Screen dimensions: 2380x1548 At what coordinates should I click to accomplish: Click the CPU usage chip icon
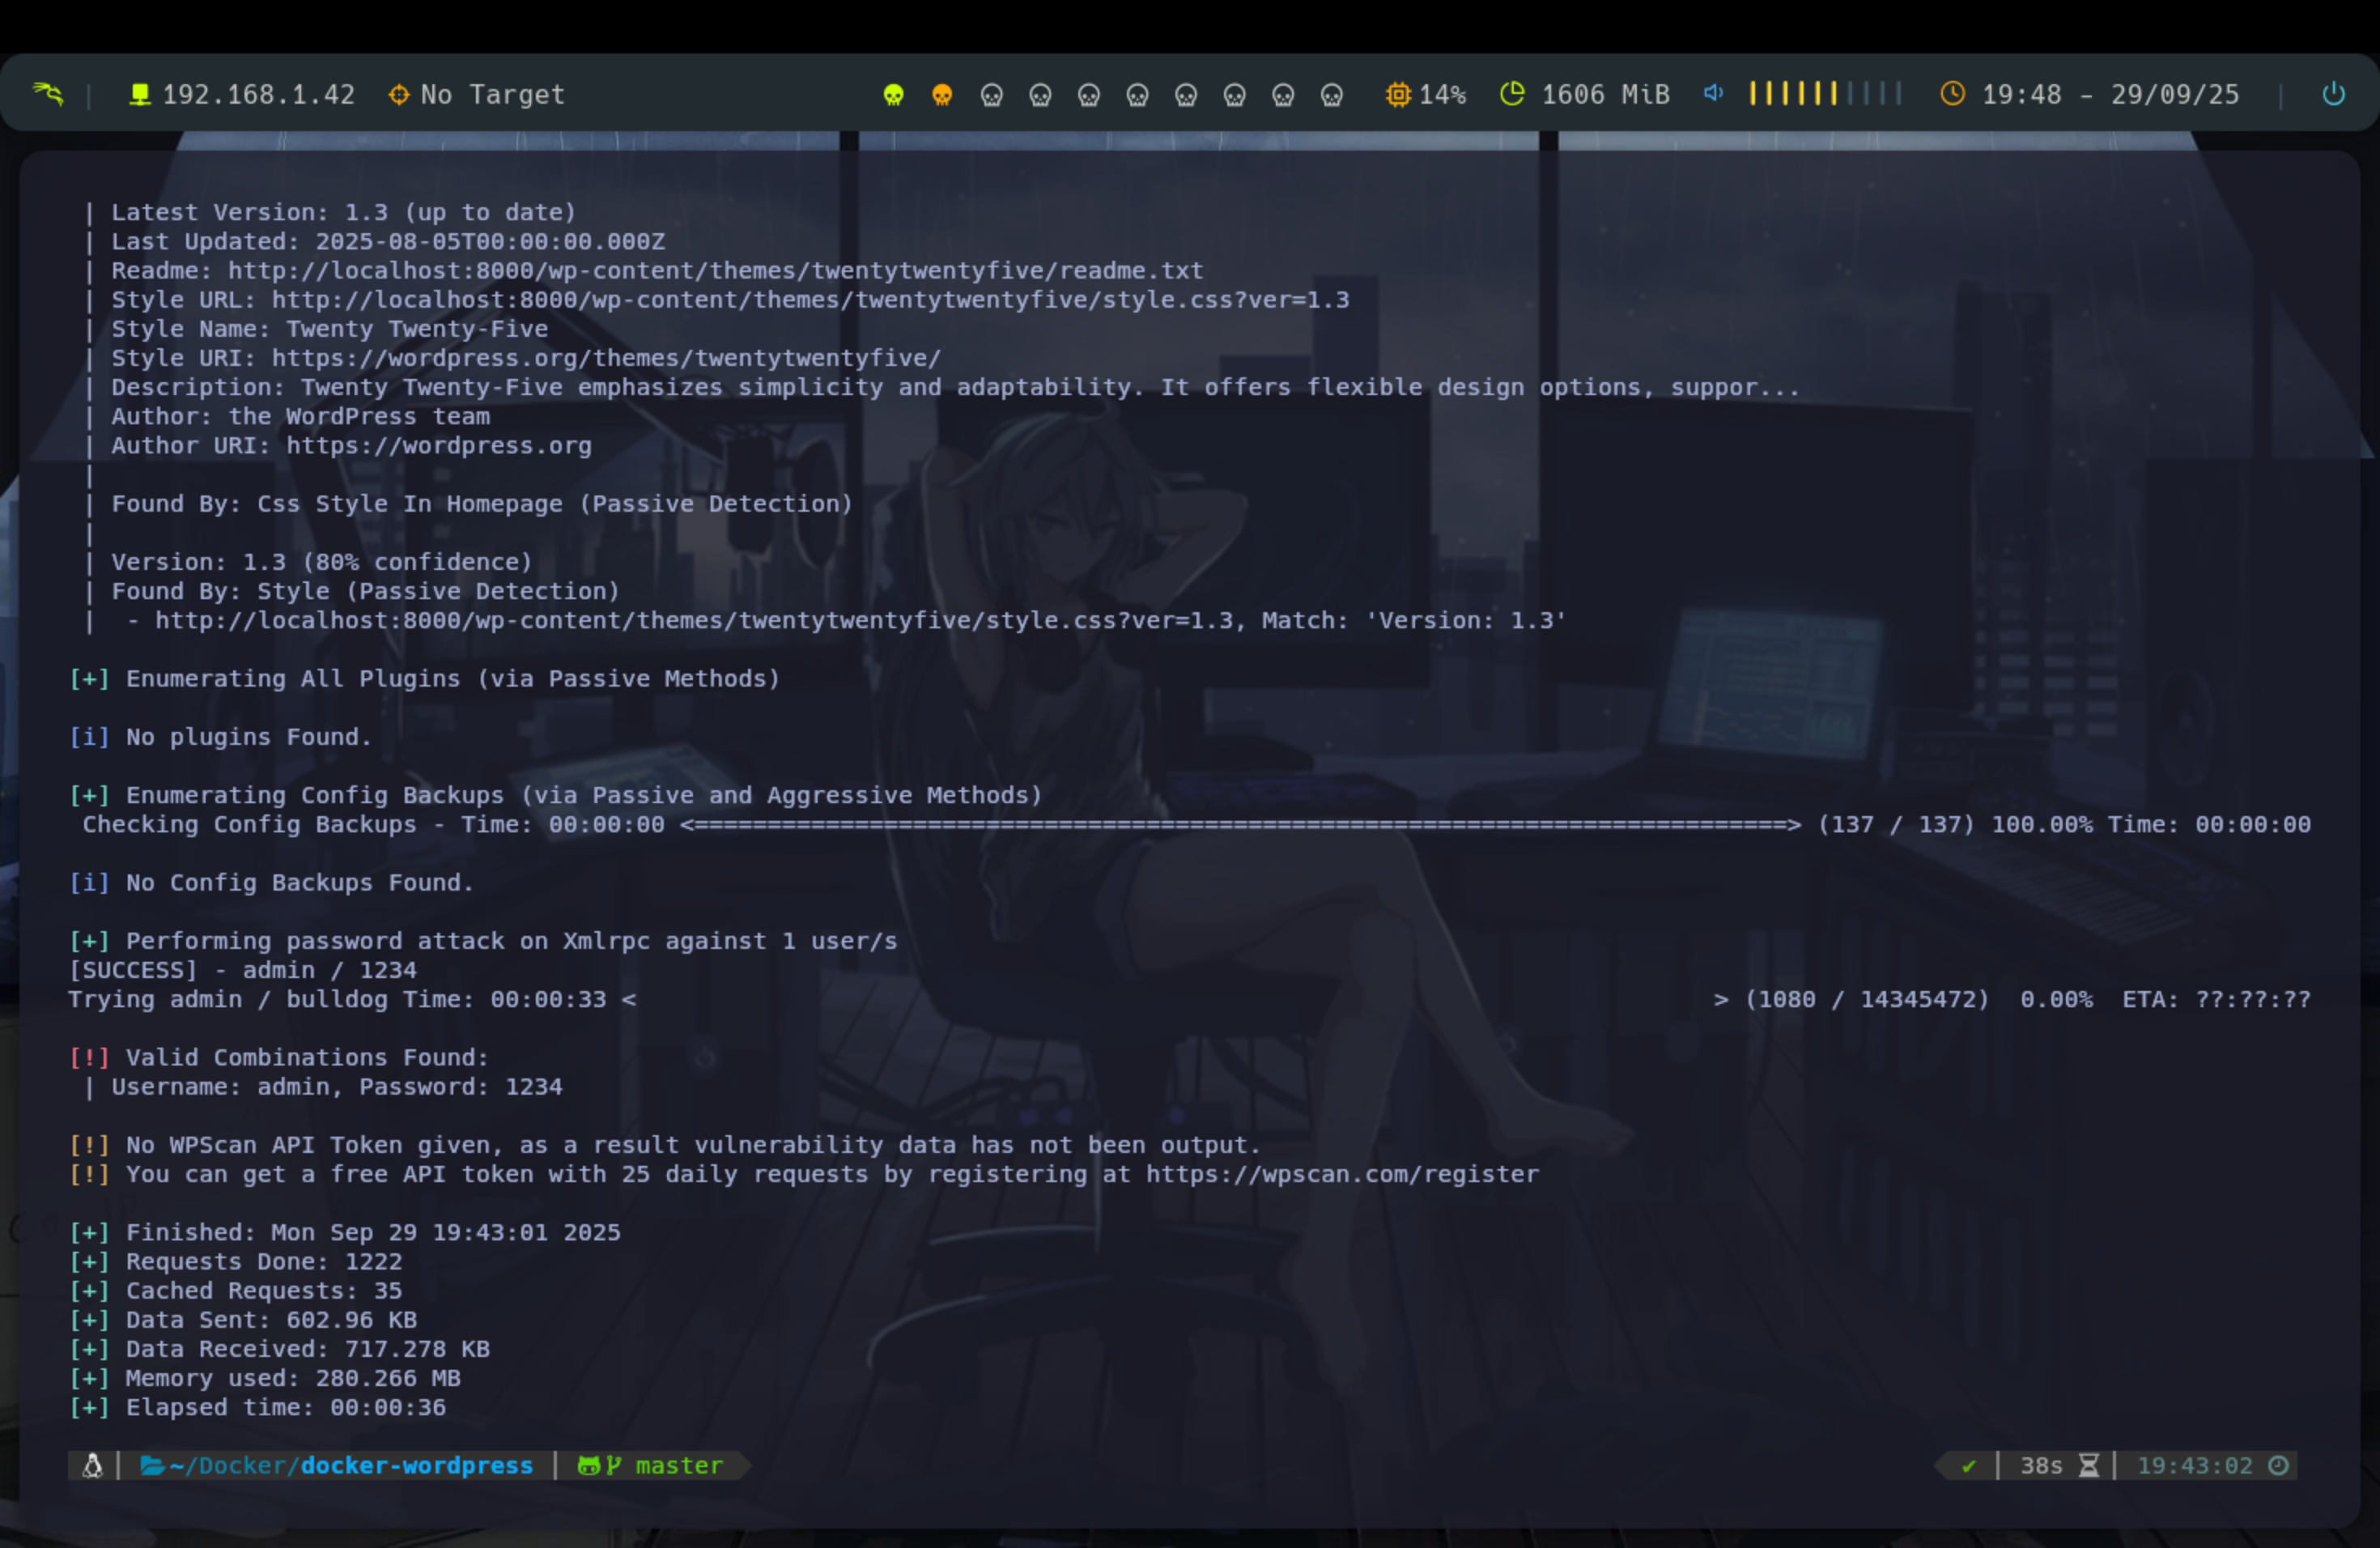coord(1397,94)
